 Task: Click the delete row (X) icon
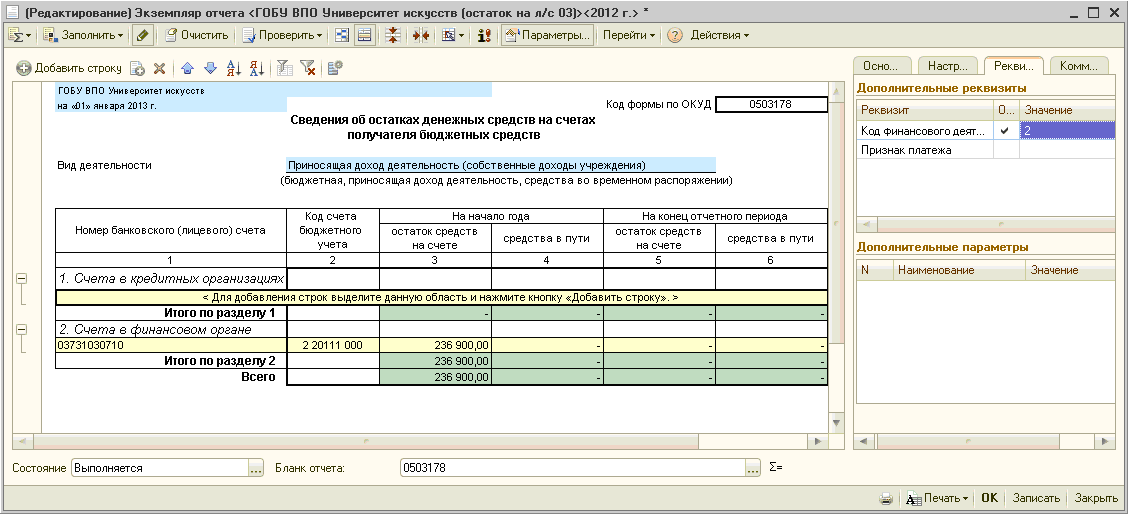pyautogui.click(x=159, y=68)
